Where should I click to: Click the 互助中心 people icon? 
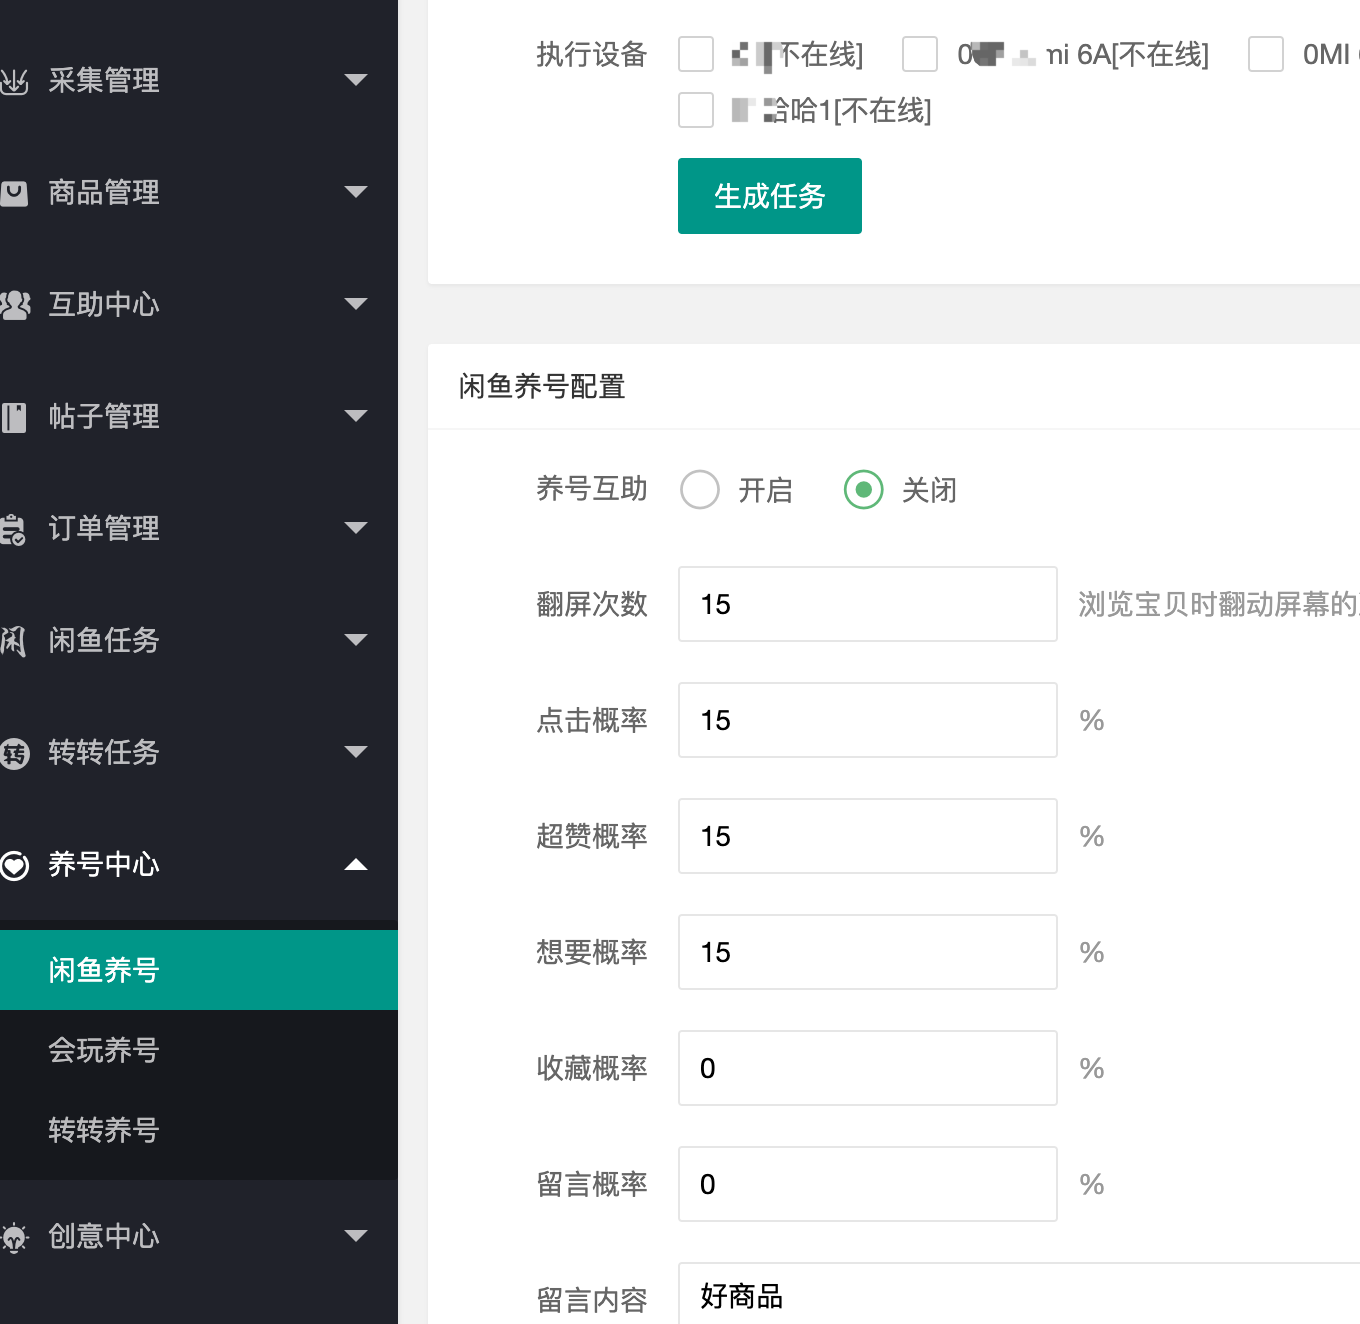click(14, 305)
